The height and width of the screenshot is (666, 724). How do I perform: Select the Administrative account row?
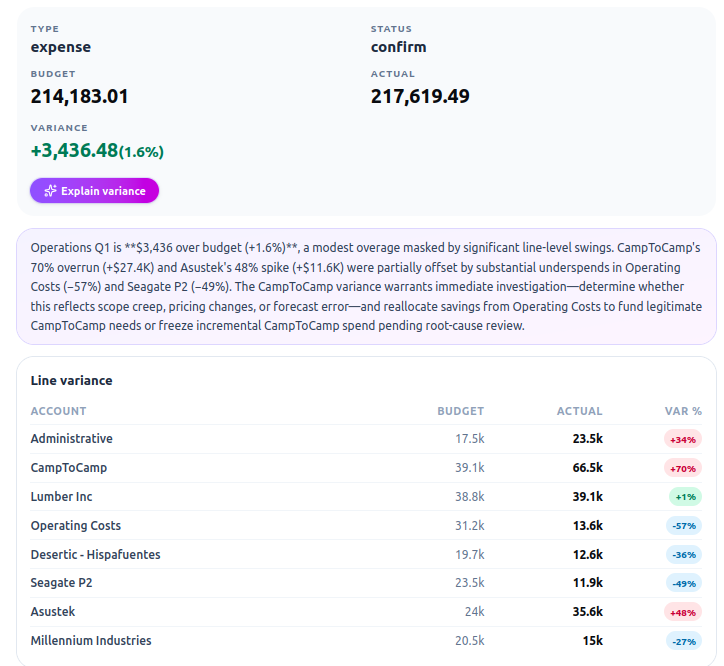point(366,439)
